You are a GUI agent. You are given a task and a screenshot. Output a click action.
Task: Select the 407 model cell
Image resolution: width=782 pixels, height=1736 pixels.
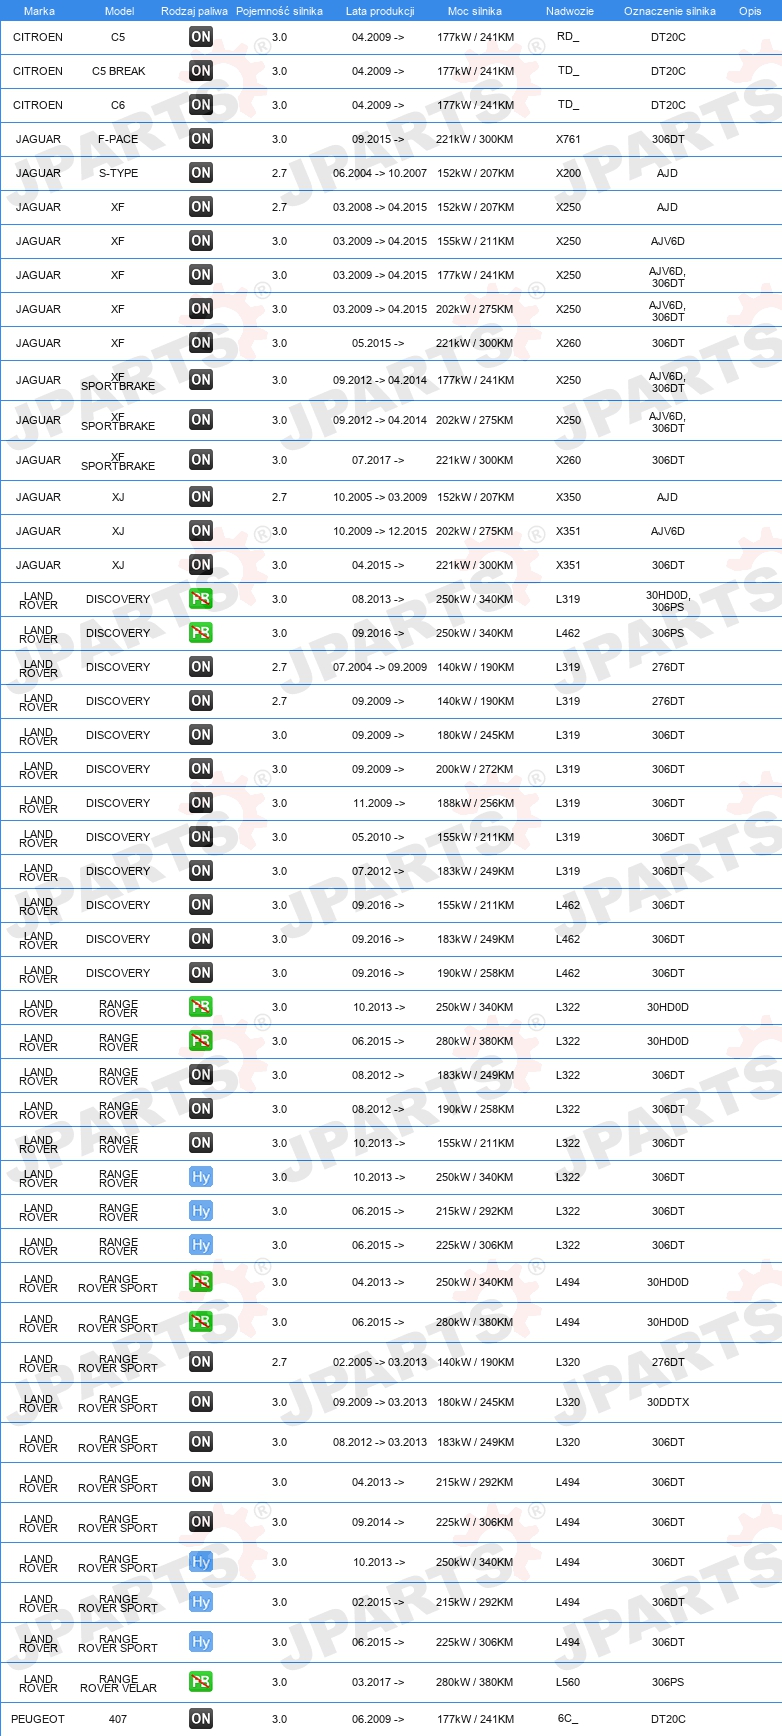[118, 1719]
